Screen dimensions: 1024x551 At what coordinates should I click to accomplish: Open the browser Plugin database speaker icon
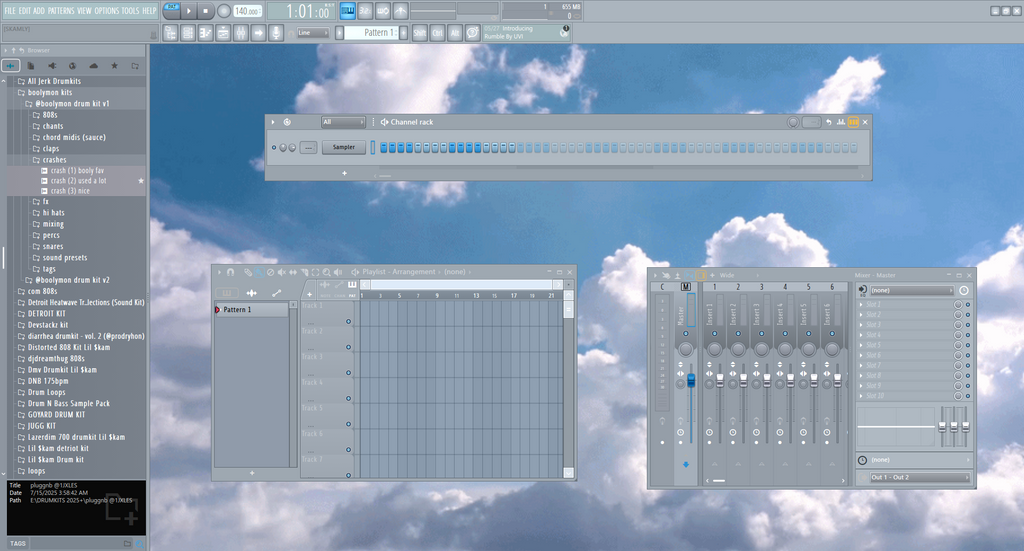(x=52, y=66)
